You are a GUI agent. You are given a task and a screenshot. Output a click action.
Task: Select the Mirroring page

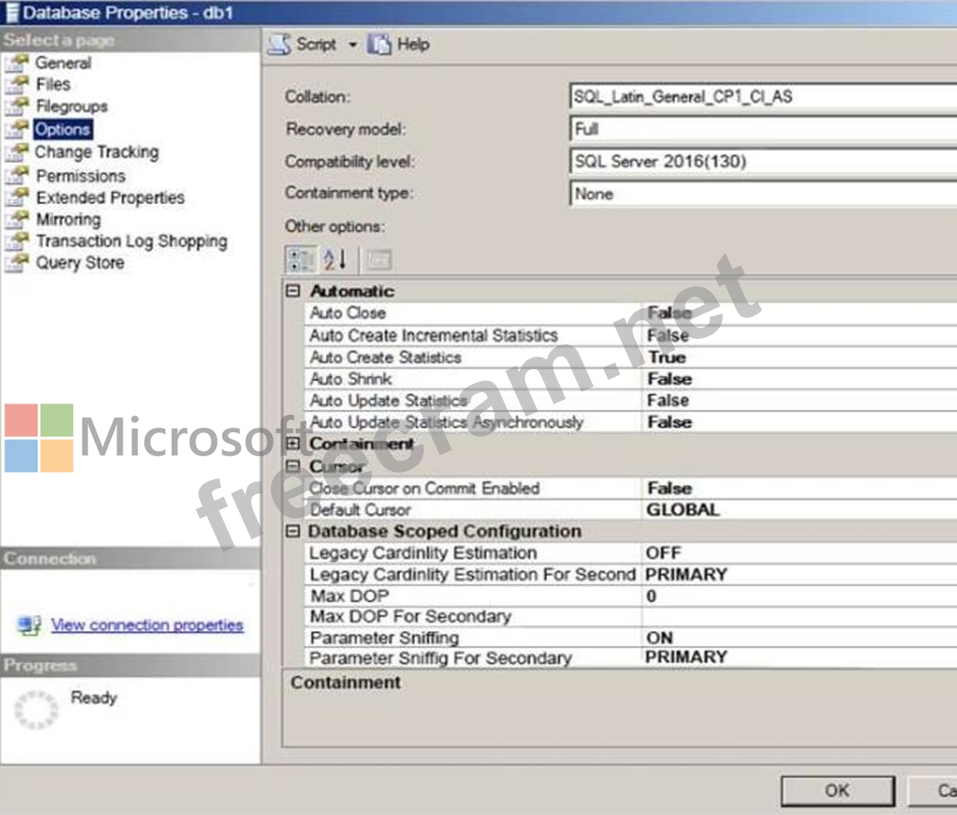(68, 219)
